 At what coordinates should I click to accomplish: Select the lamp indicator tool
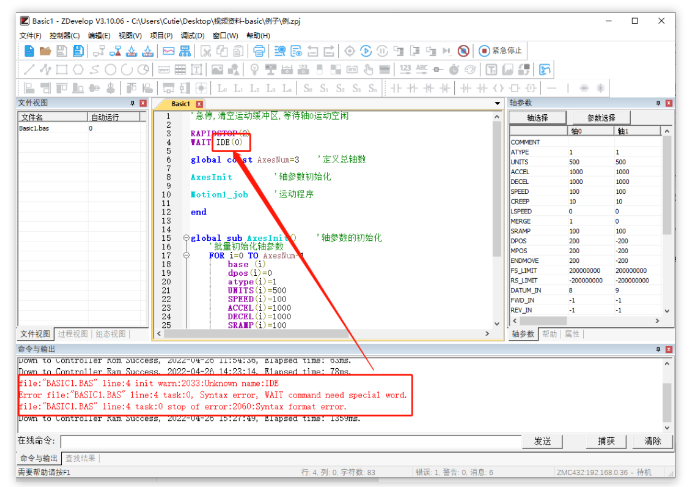[x=254, y=69]
